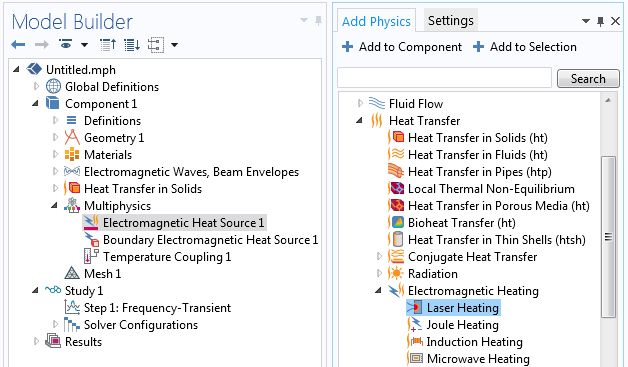The image size is (628, 367).
Task: Click the Study 1 icon
Action: tap(53, 289)
